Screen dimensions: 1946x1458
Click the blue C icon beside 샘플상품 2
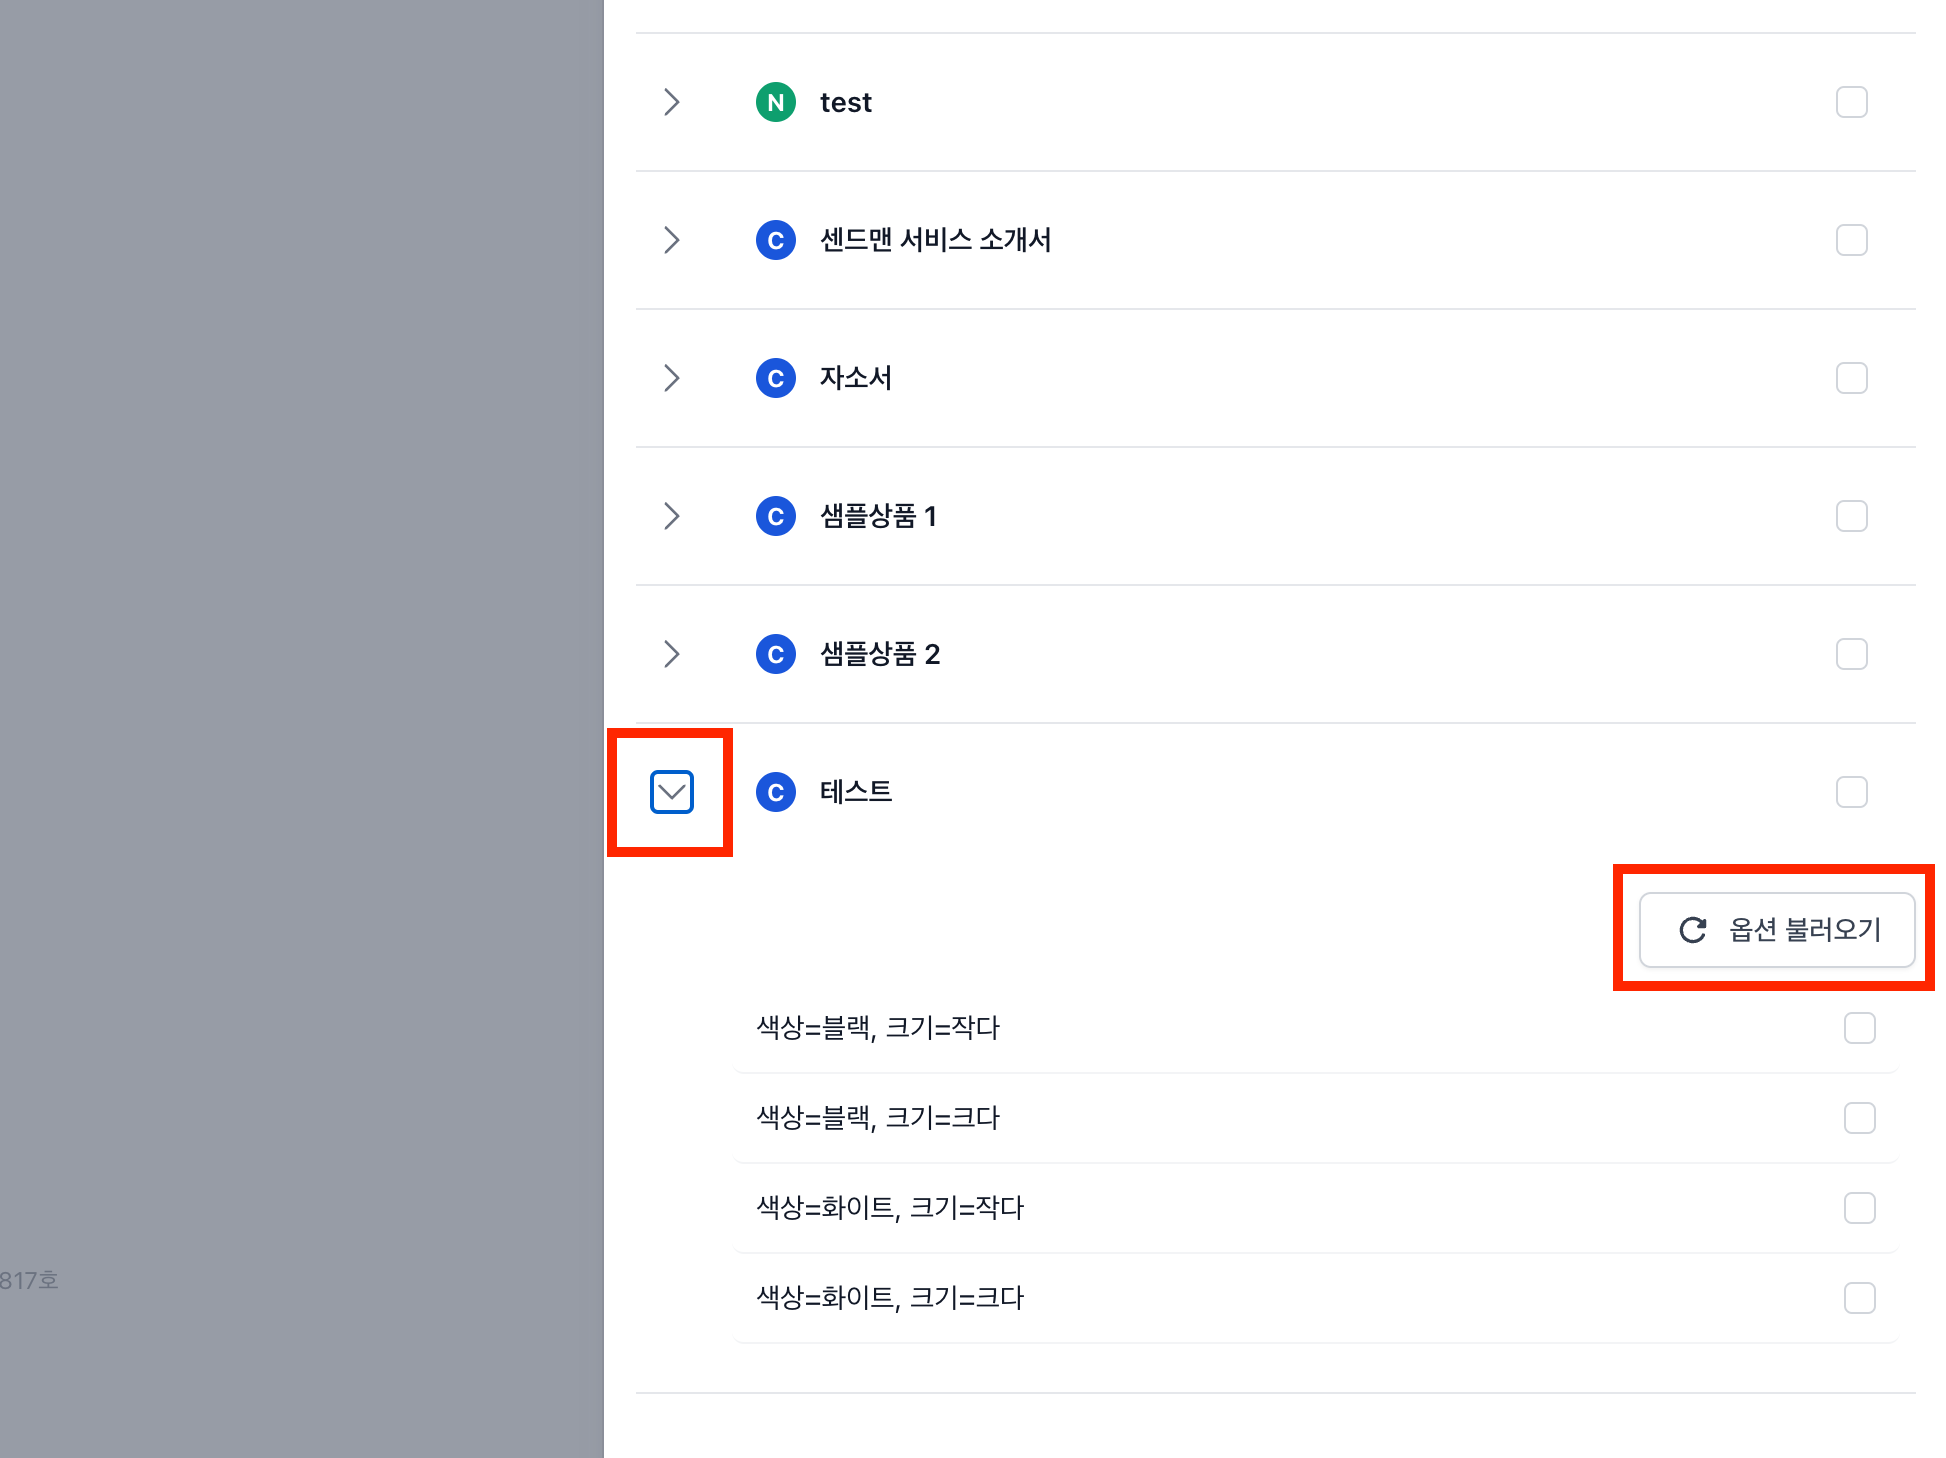[775, 654]
